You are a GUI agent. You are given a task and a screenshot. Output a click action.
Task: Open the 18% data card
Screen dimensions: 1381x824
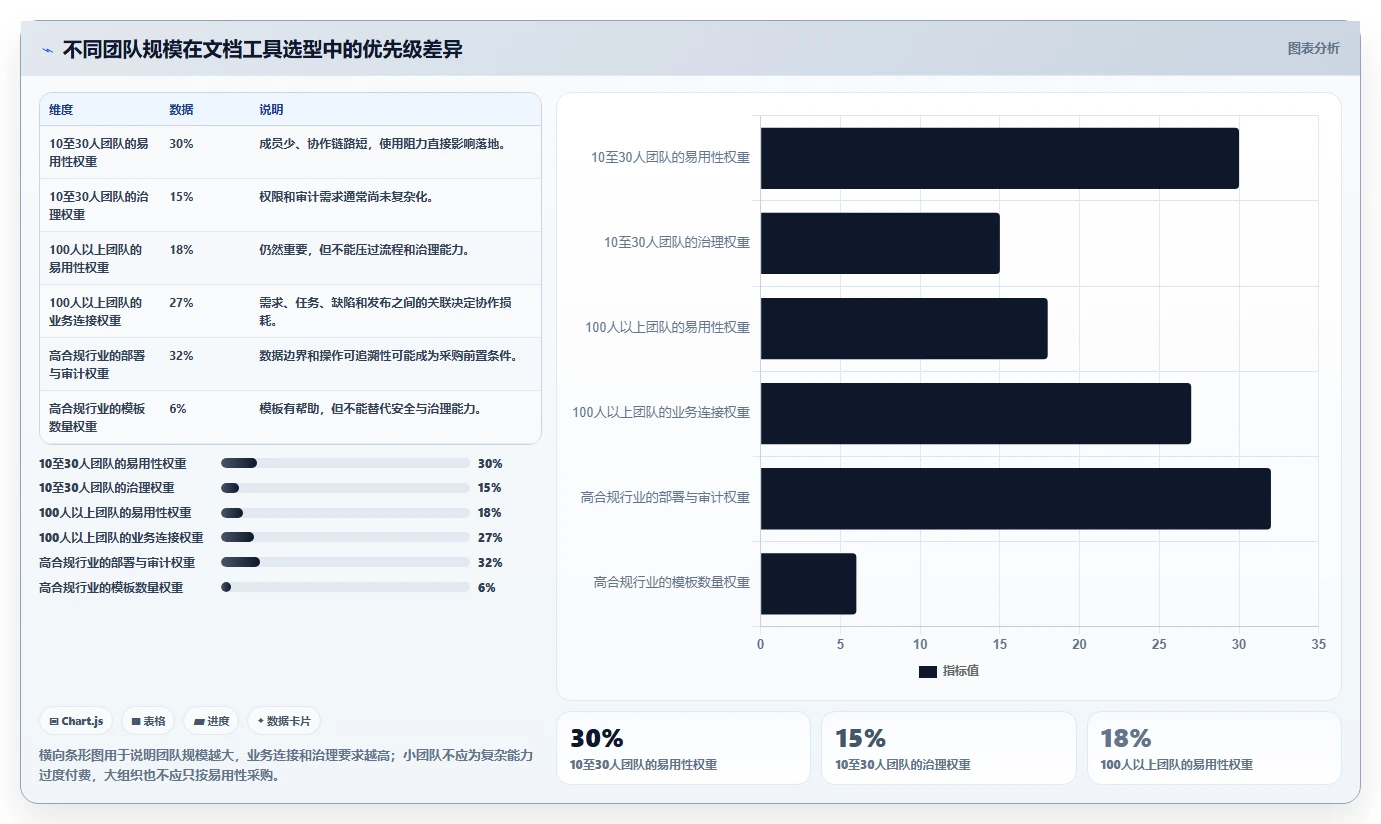[x=1214, y=748]
